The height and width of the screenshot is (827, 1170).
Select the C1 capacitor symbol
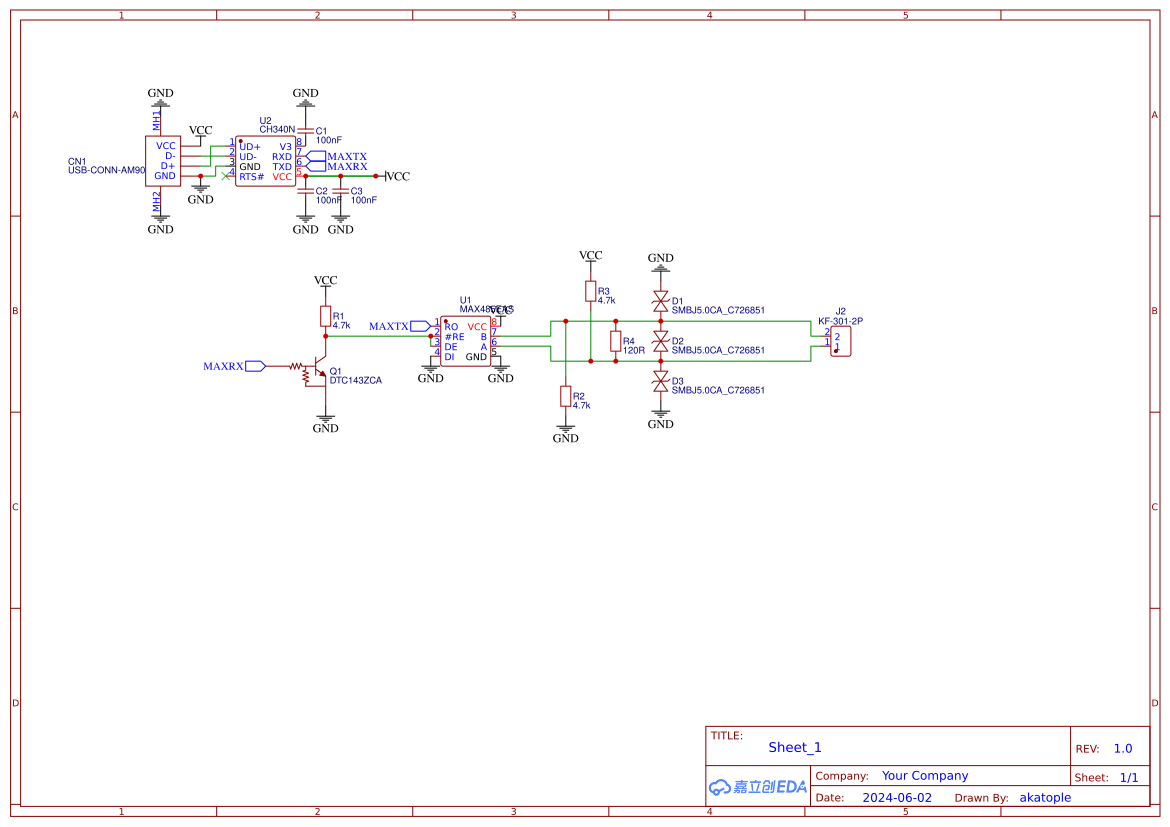click(305, 131)
